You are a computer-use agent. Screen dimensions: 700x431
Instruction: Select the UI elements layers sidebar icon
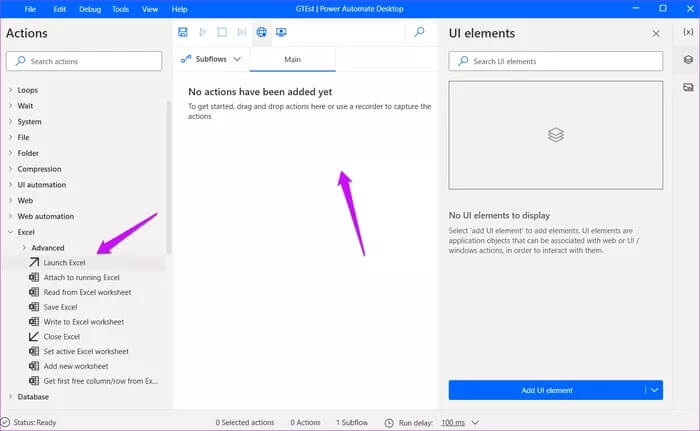(x=688, y=59)
